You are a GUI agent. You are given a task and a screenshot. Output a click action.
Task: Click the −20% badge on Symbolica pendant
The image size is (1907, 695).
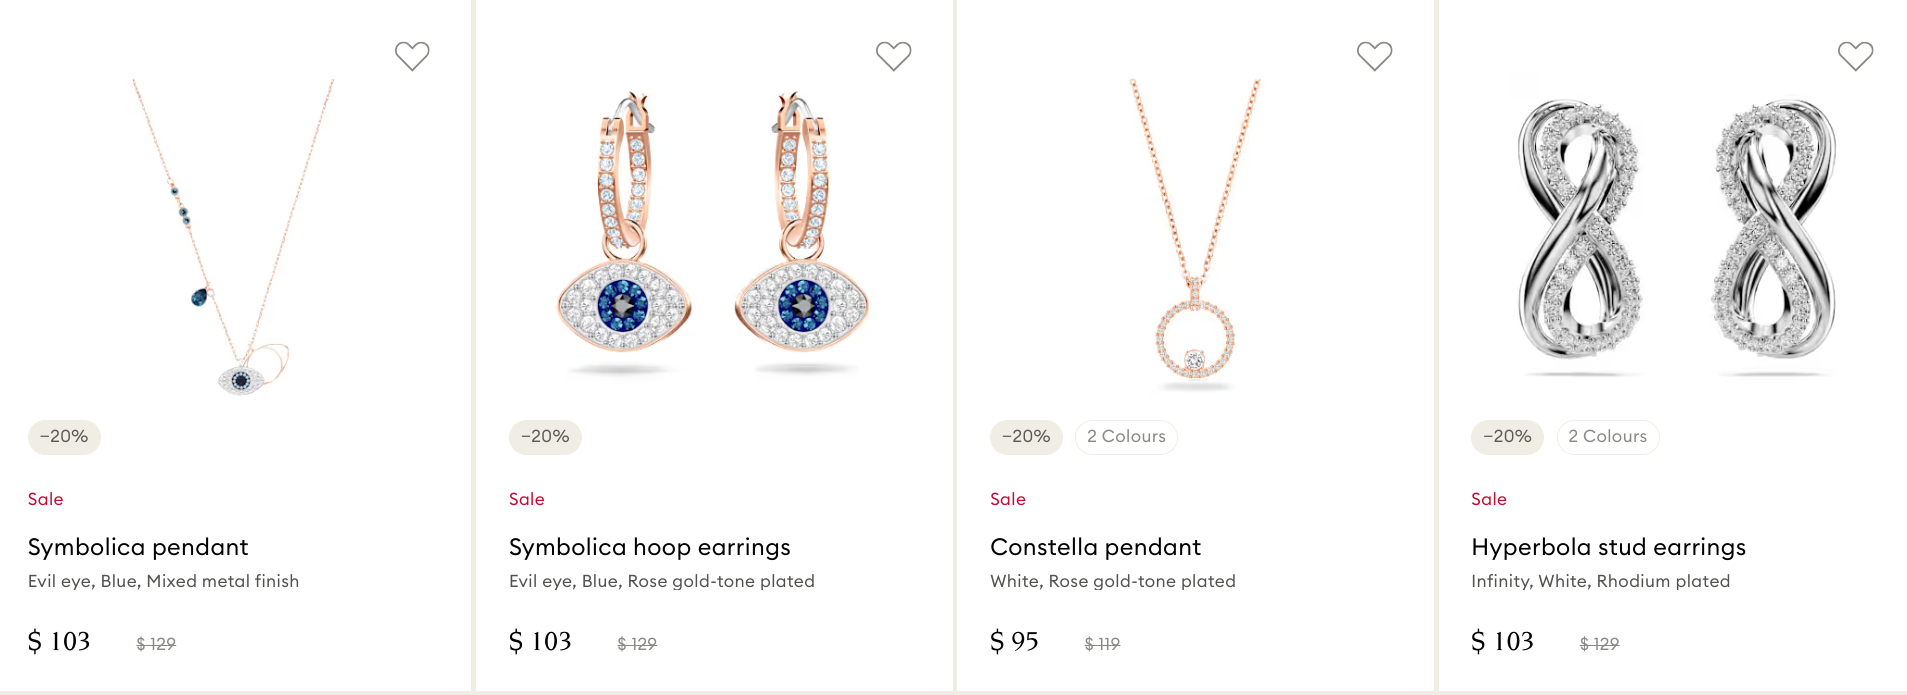tap(64, 437)
